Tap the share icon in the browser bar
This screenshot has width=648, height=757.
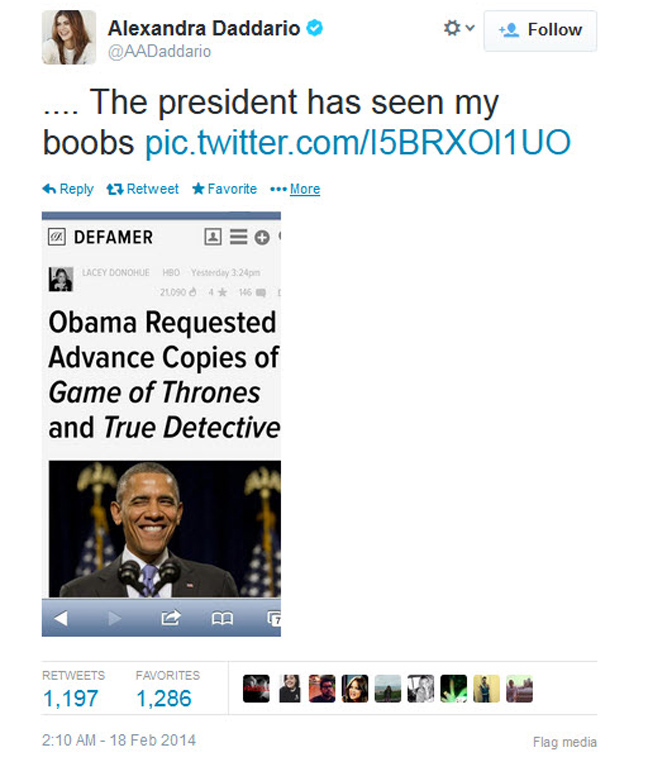tap(170, 619)
